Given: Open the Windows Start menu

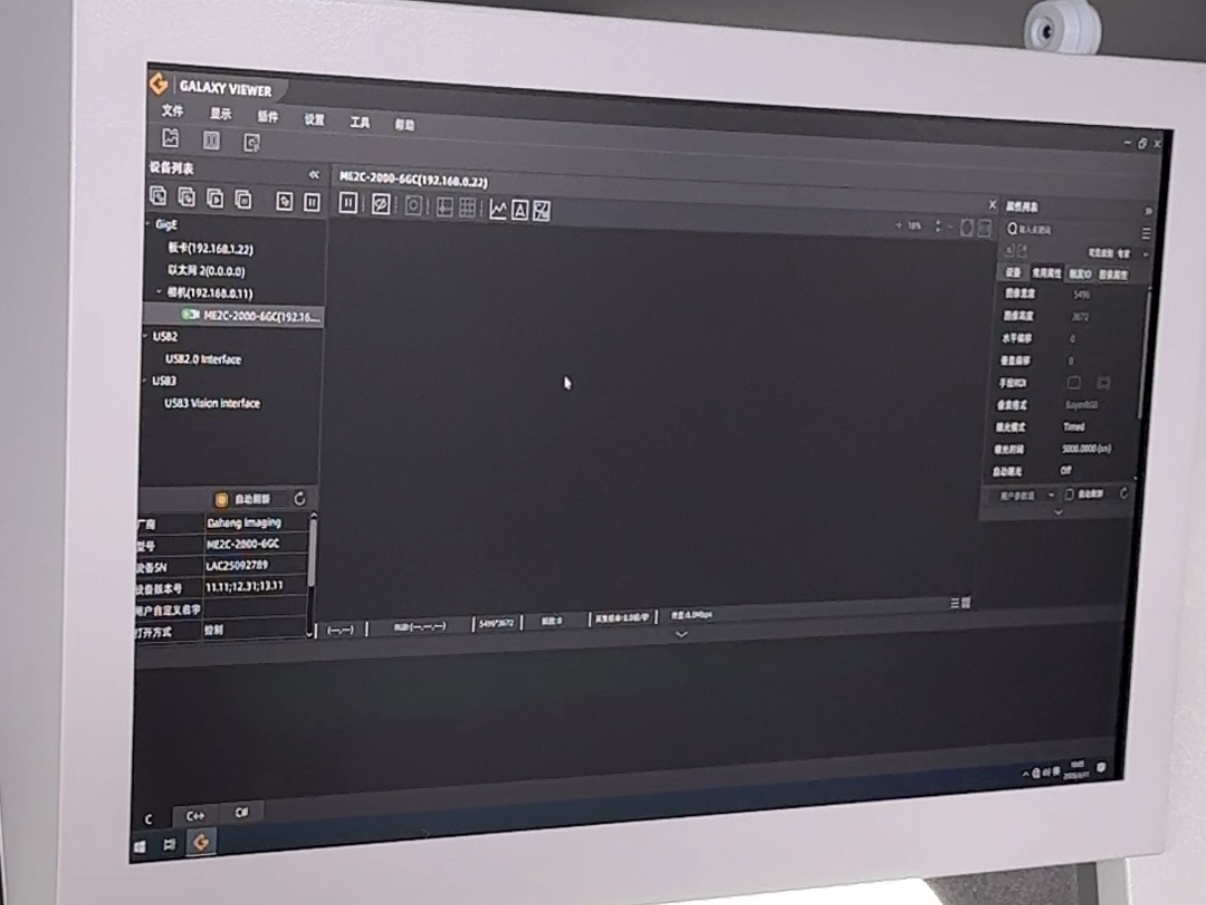Looking at the screenshot, I should click(139, 847).
